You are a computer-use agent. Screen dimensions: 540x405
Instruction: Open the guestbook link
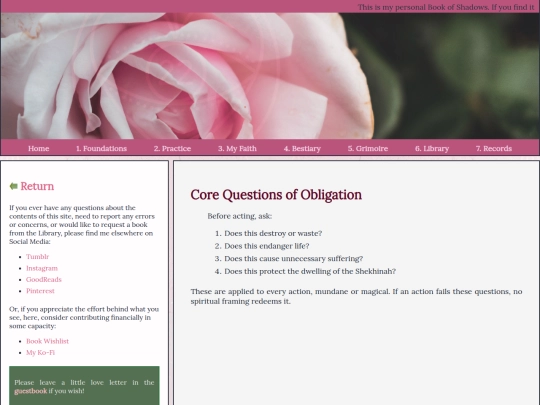(31, 391)
